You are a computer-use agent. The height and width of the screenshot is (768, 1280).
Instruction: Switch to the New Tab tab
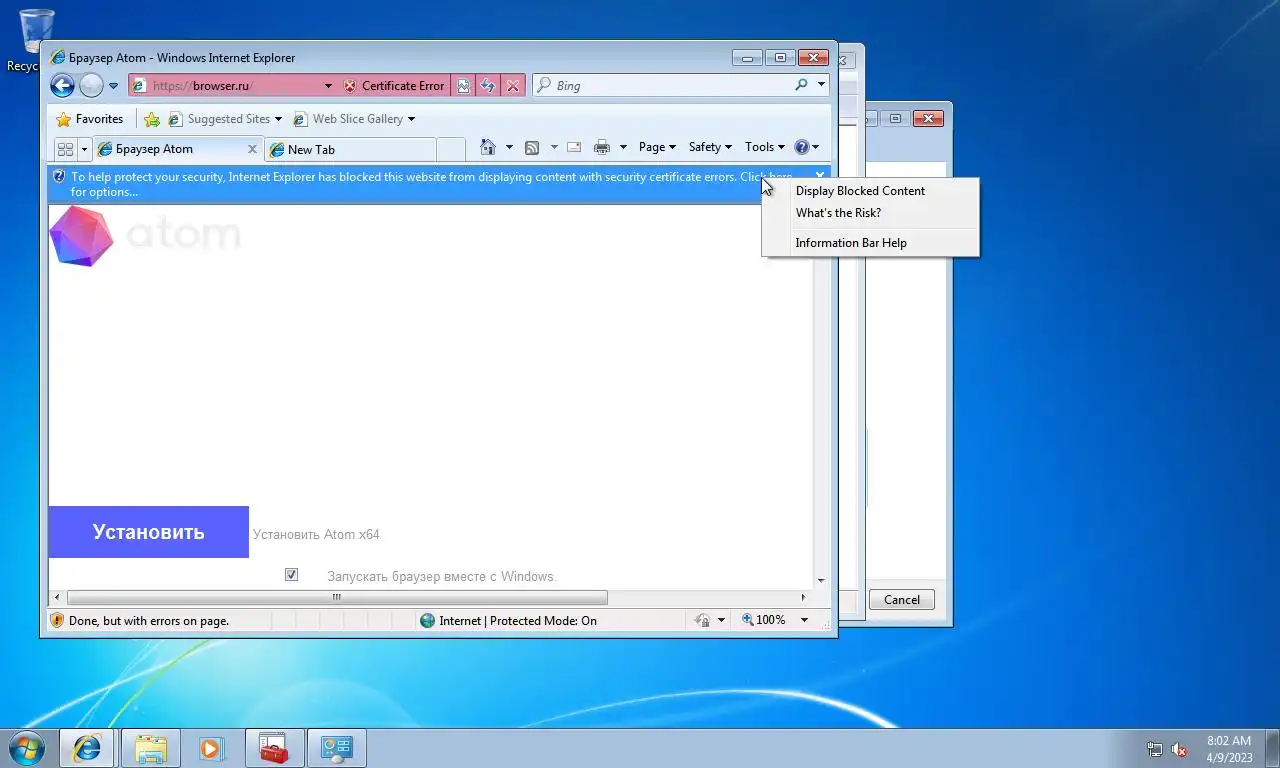[x=350, y=150]
